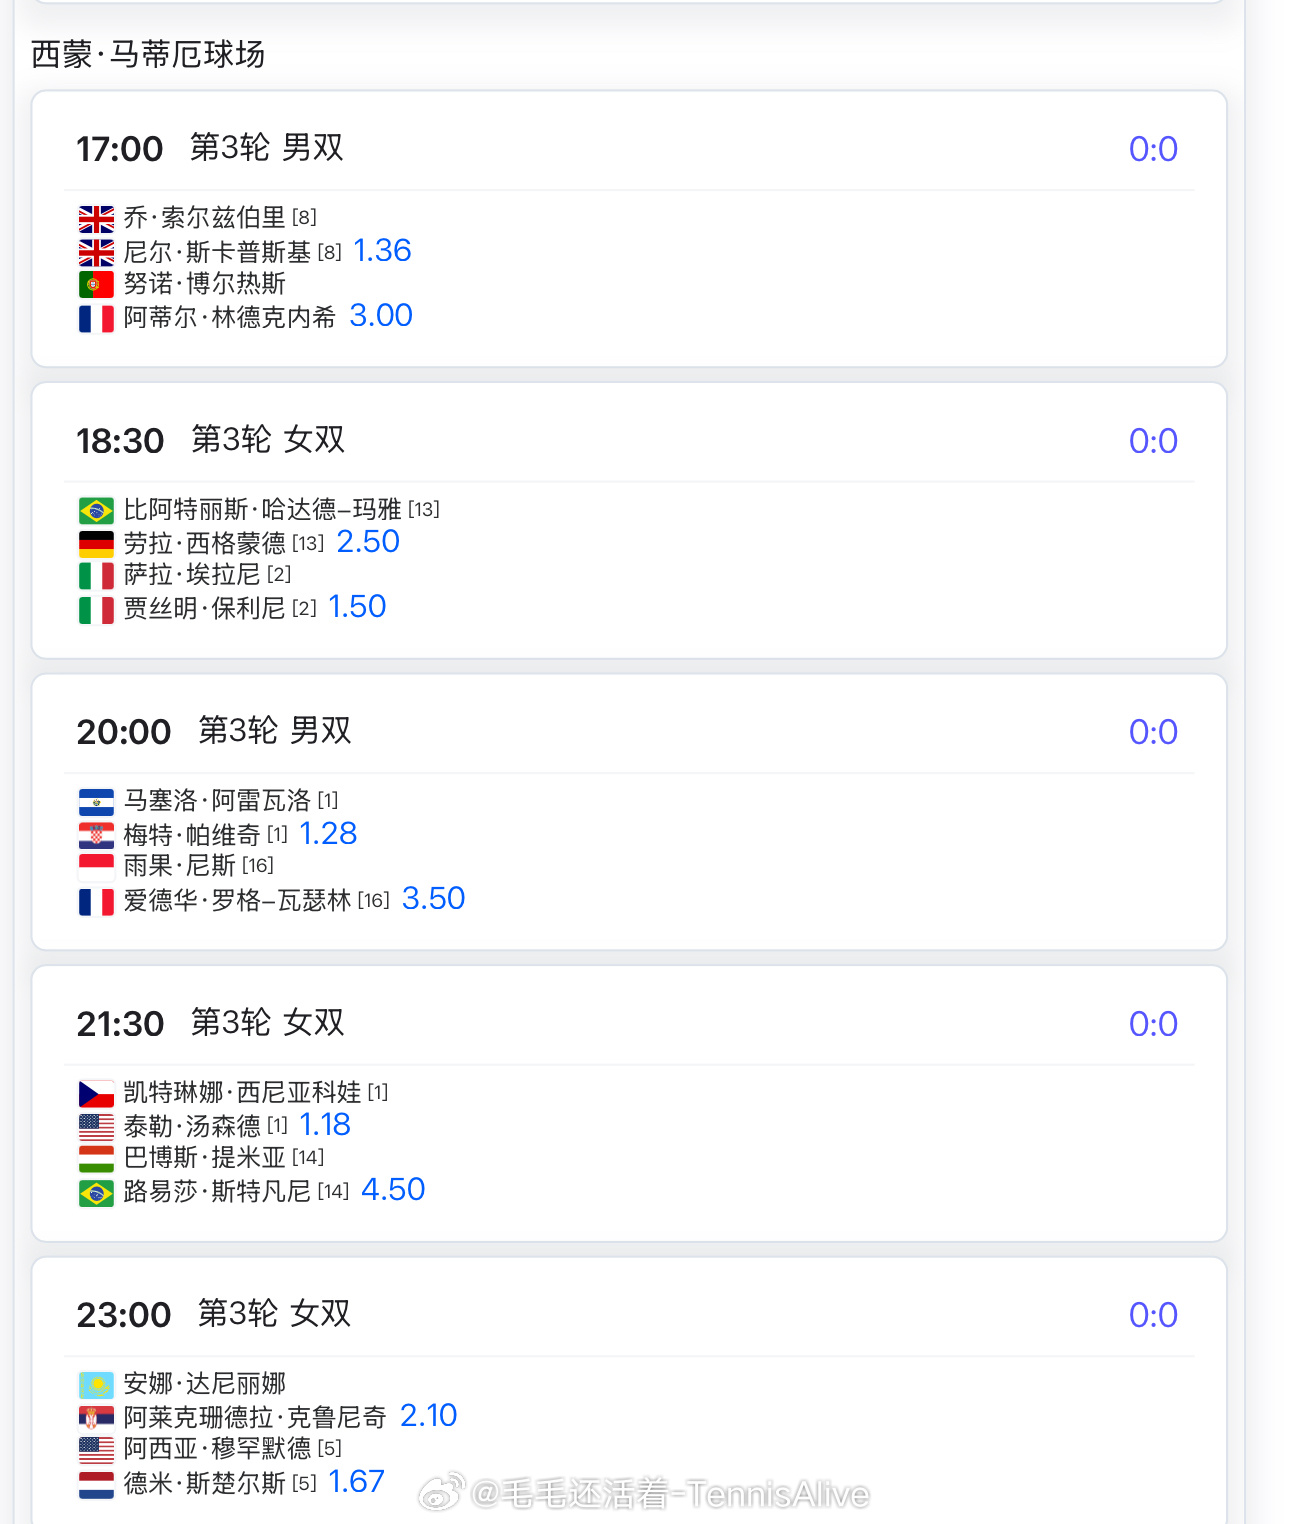Select odds 2.50 for 哈达德-玛雅/西格蒙德
This screenshot has height=1524, width=1290.
click(x=368, y=542)
